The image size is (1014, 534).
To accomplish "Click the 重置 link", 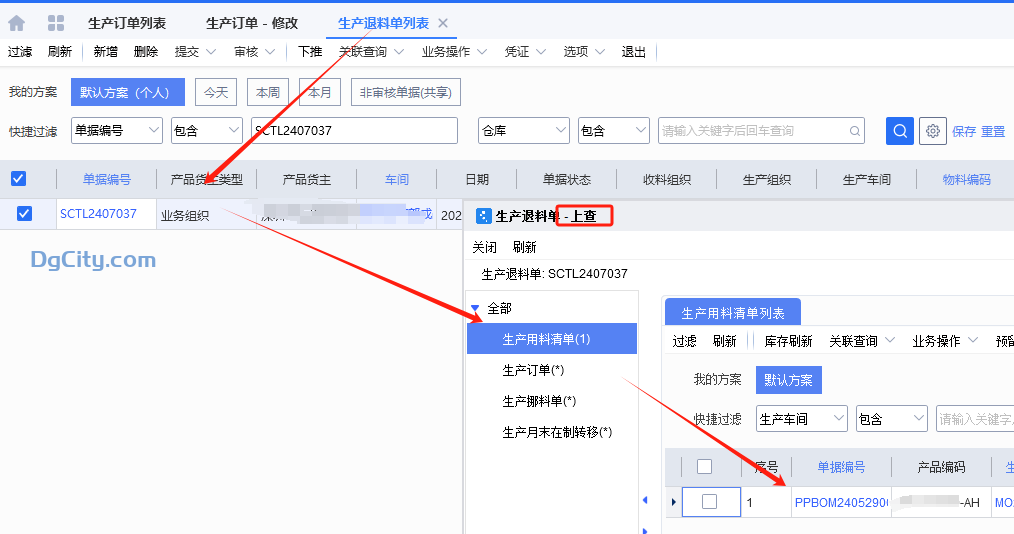I will tap(993, 131).
